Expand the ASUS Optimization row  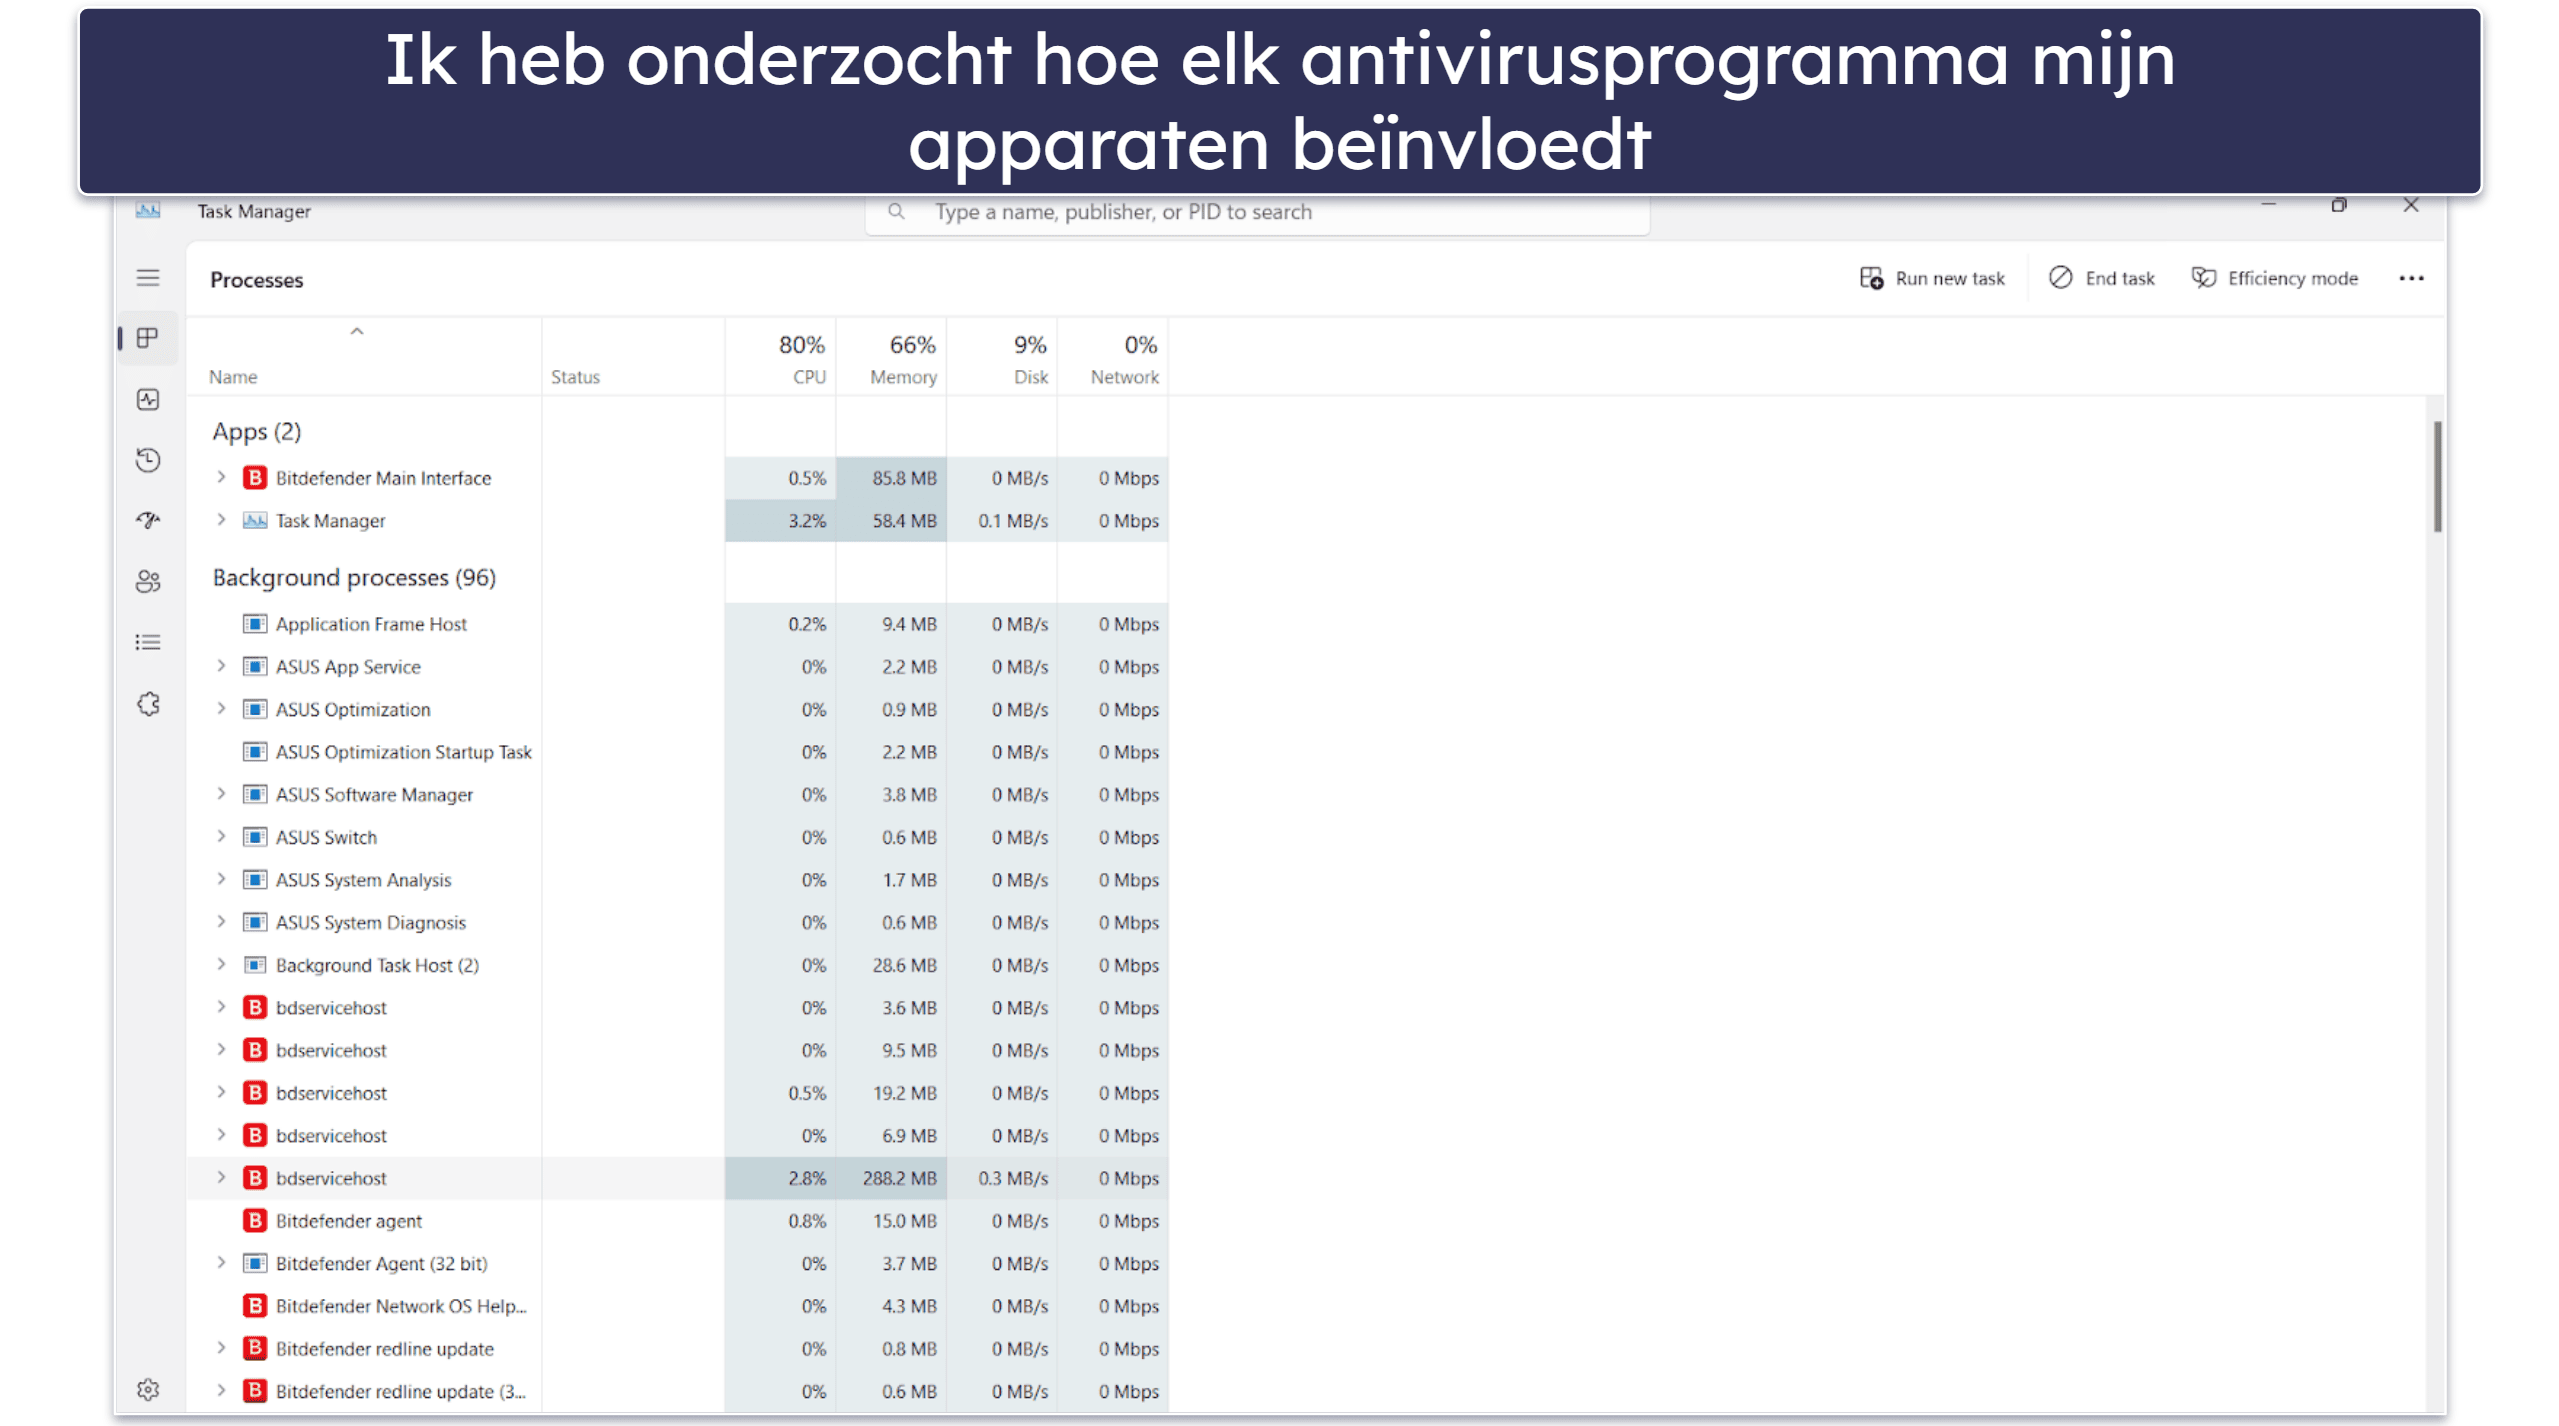click(221, 709)
